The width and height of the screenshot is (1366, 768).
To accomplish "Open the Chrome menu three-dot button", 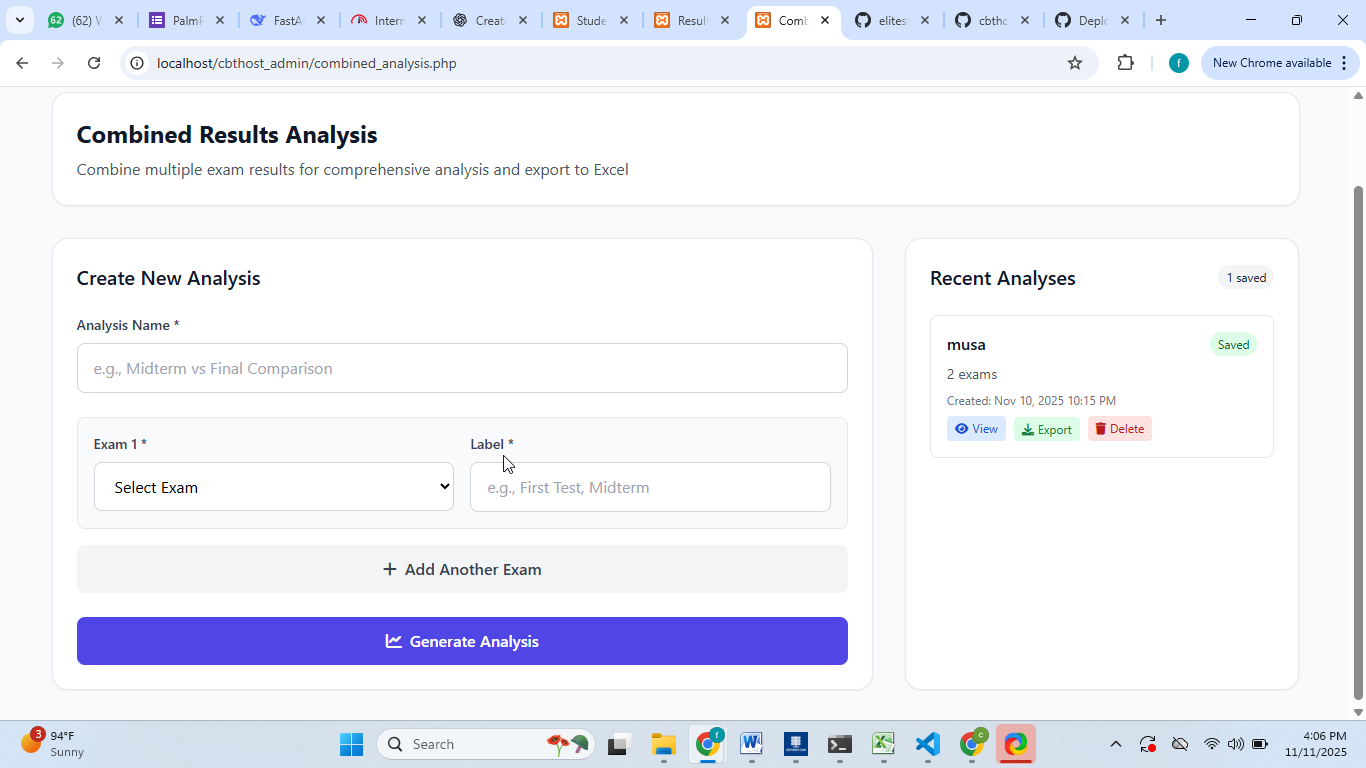I will coord(1344,63).
